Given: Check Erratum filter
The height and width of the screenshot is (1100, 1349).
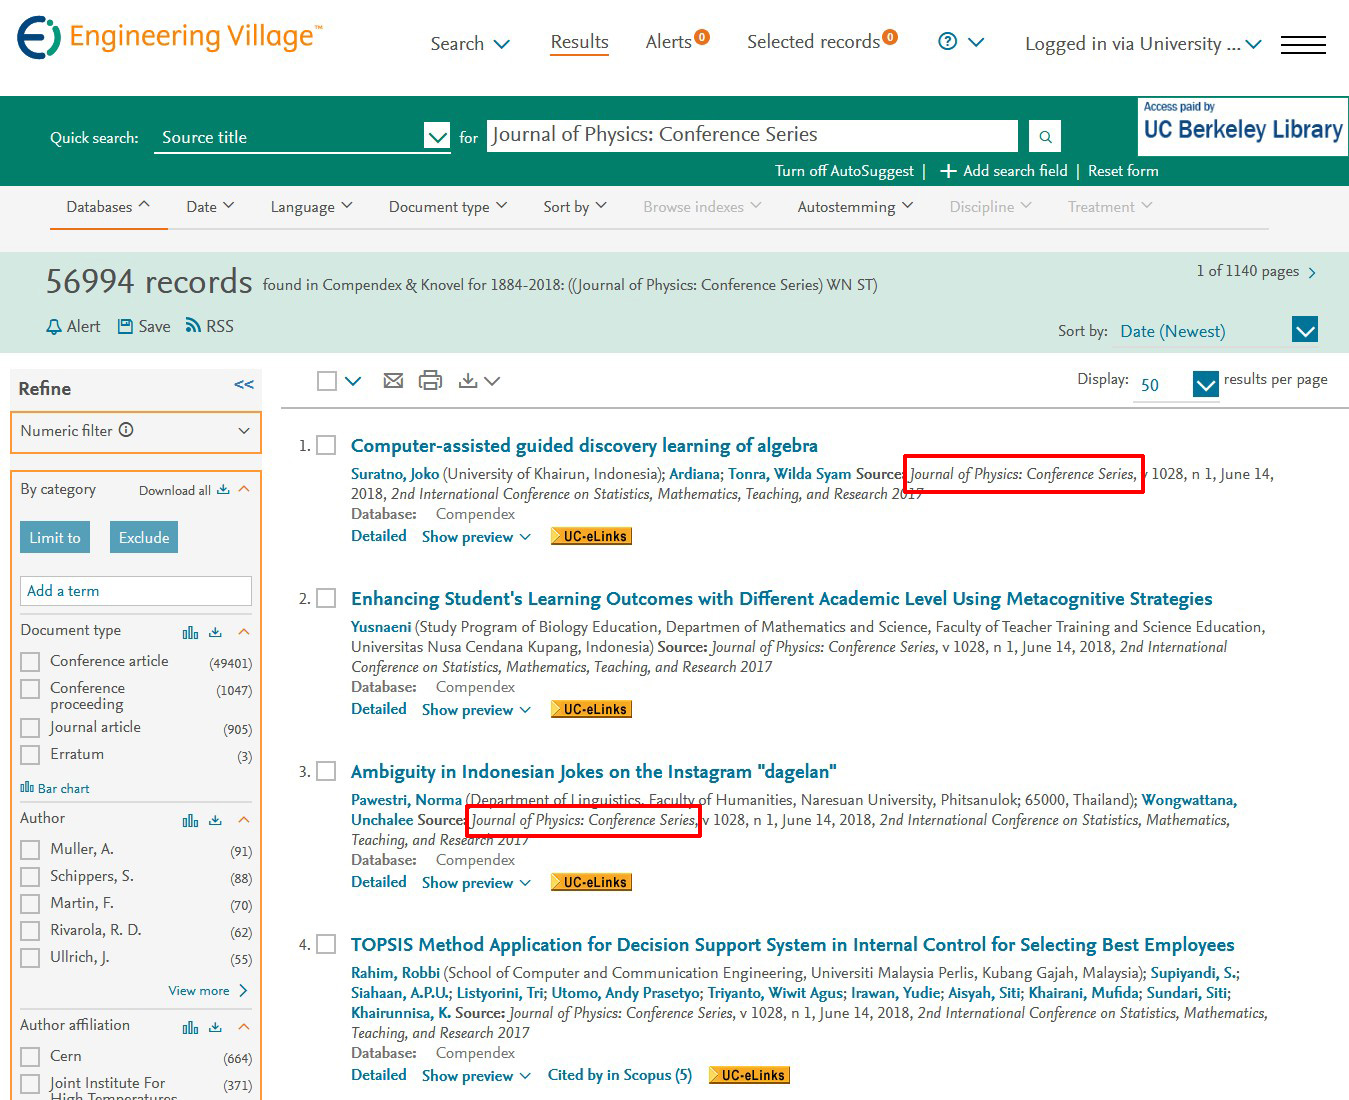Looking at the screenshot, I should [x=31, y=755].
